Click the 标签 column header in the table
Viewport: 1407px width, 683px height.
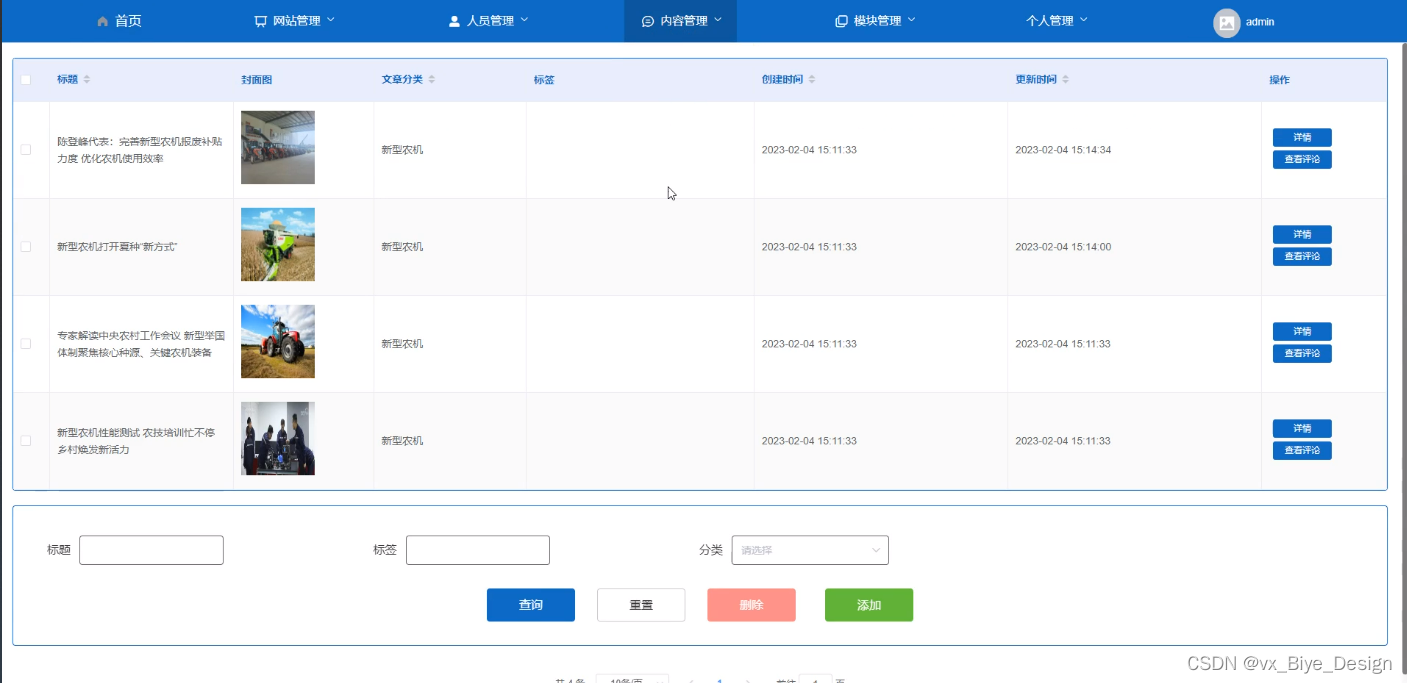[x=544, y=80]
